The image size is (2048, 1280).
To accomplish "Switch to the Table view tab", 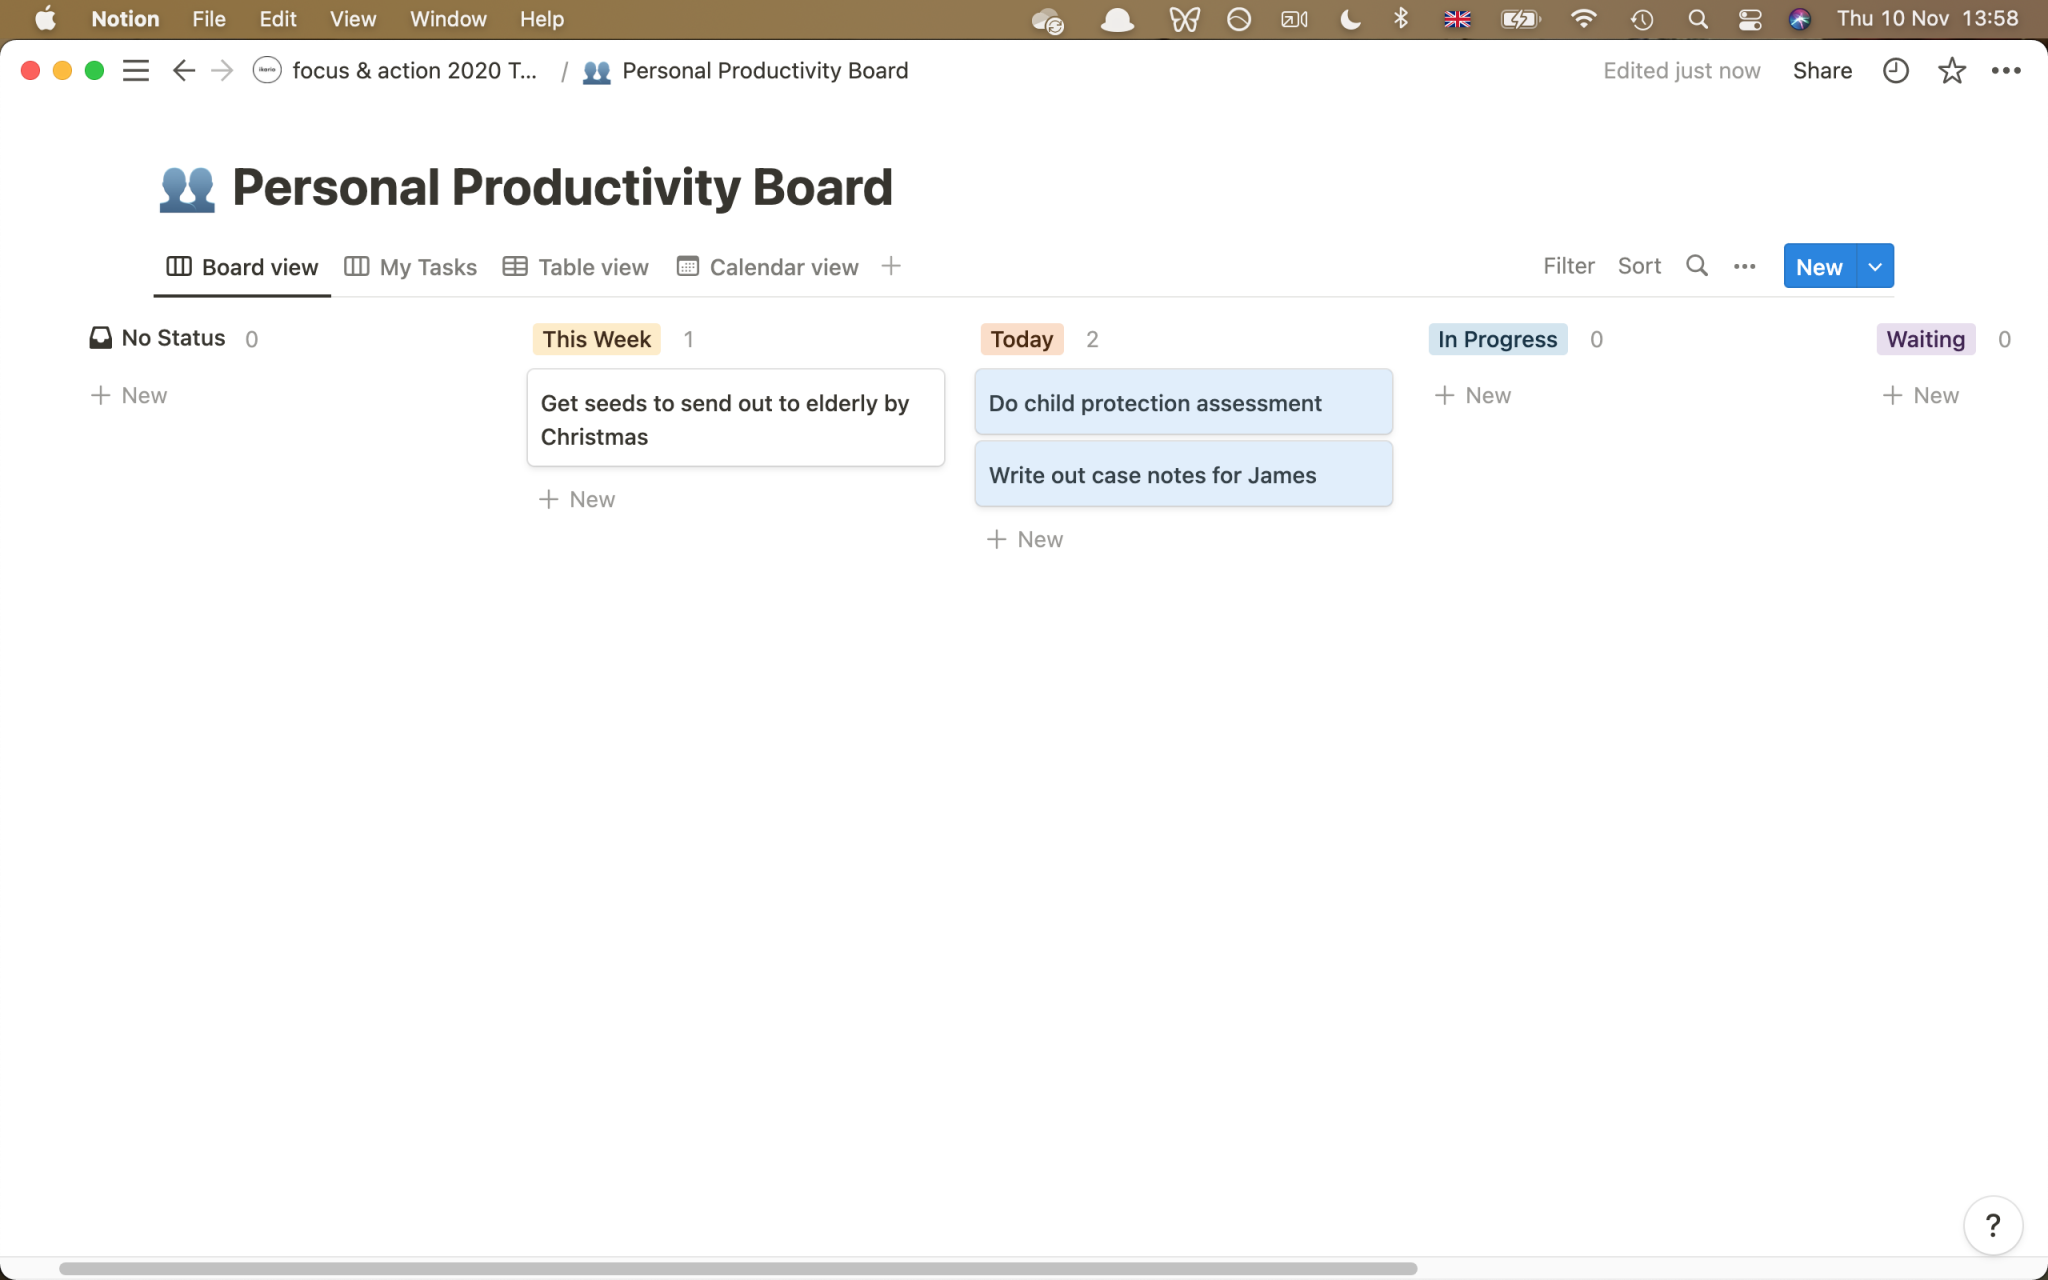I will pos(576,267).
